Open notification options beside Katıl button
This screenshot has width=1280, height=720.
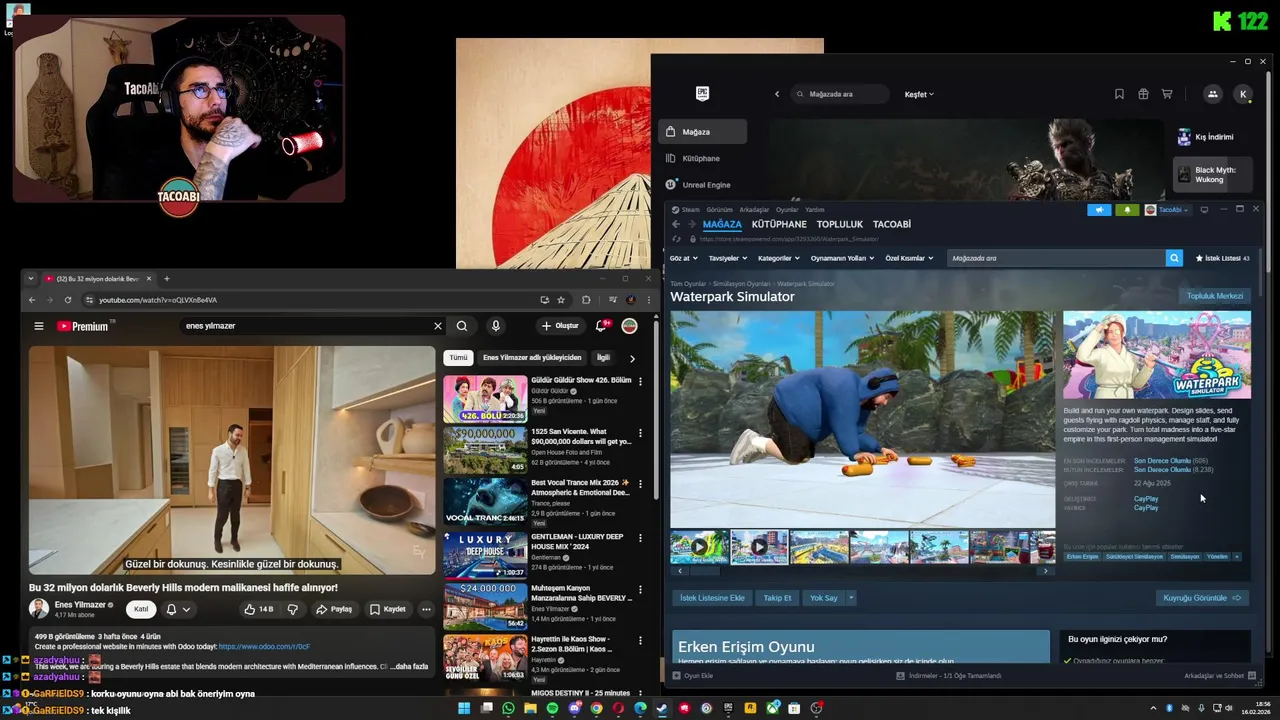tap(178, 609)
